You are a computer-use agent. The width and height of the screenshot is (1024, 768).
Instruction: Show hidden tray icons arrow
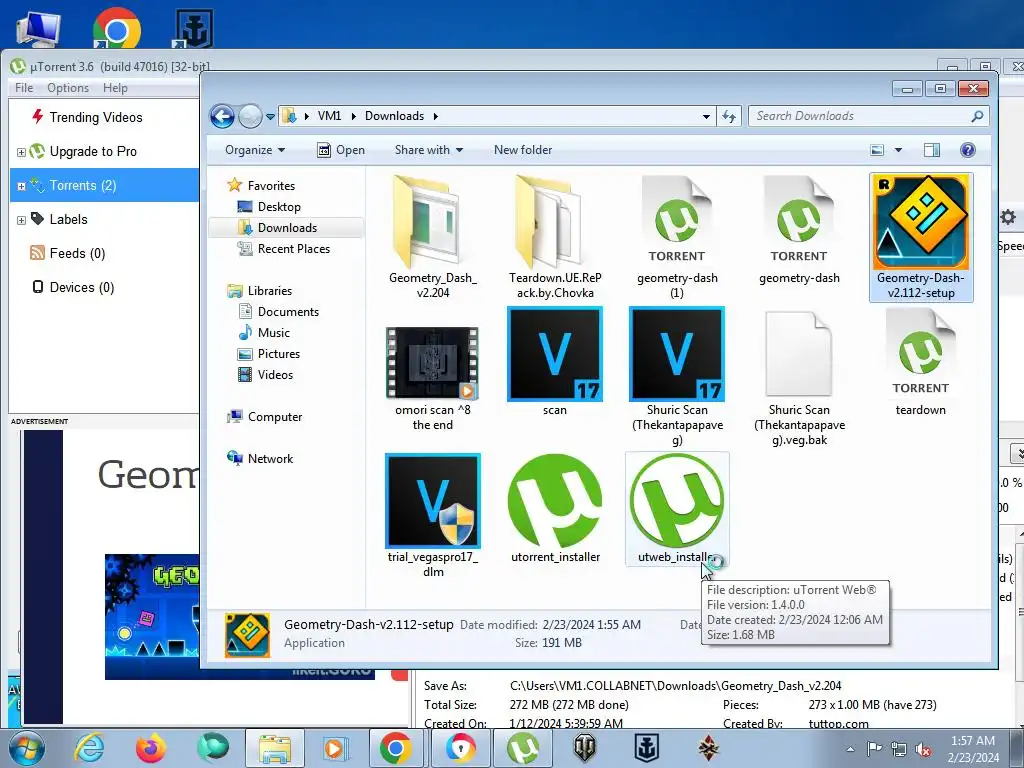click(x=850, y=748)
